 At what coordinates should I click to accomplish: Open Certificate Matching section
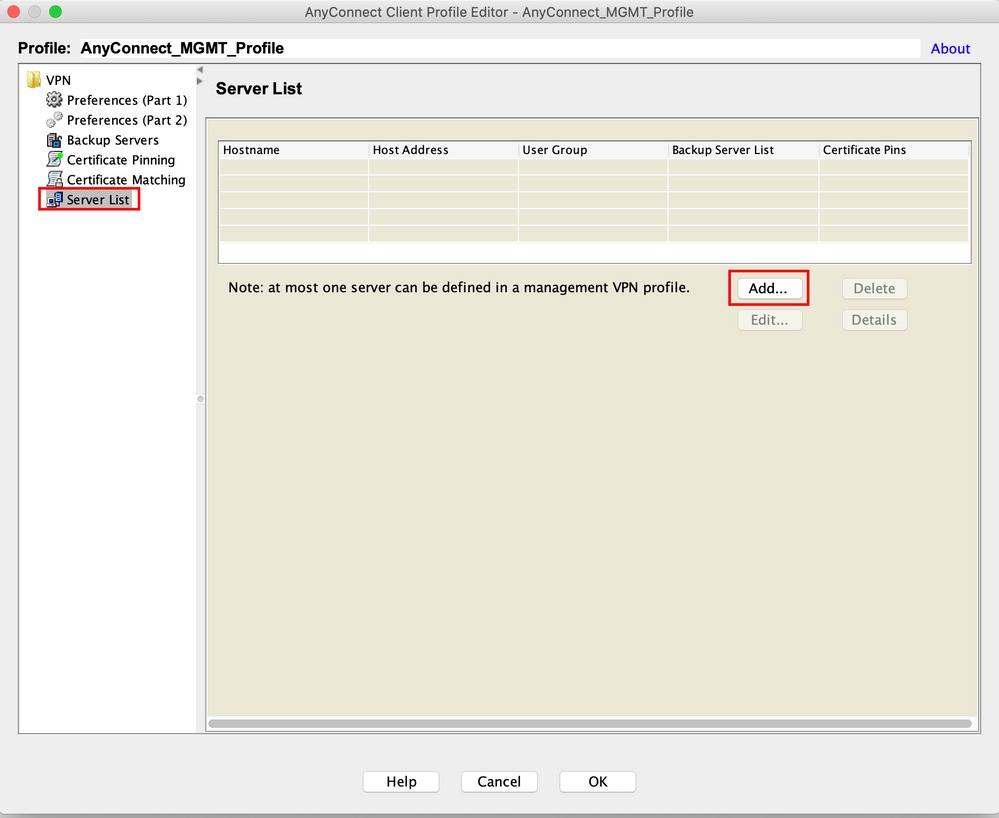[126, 180]
